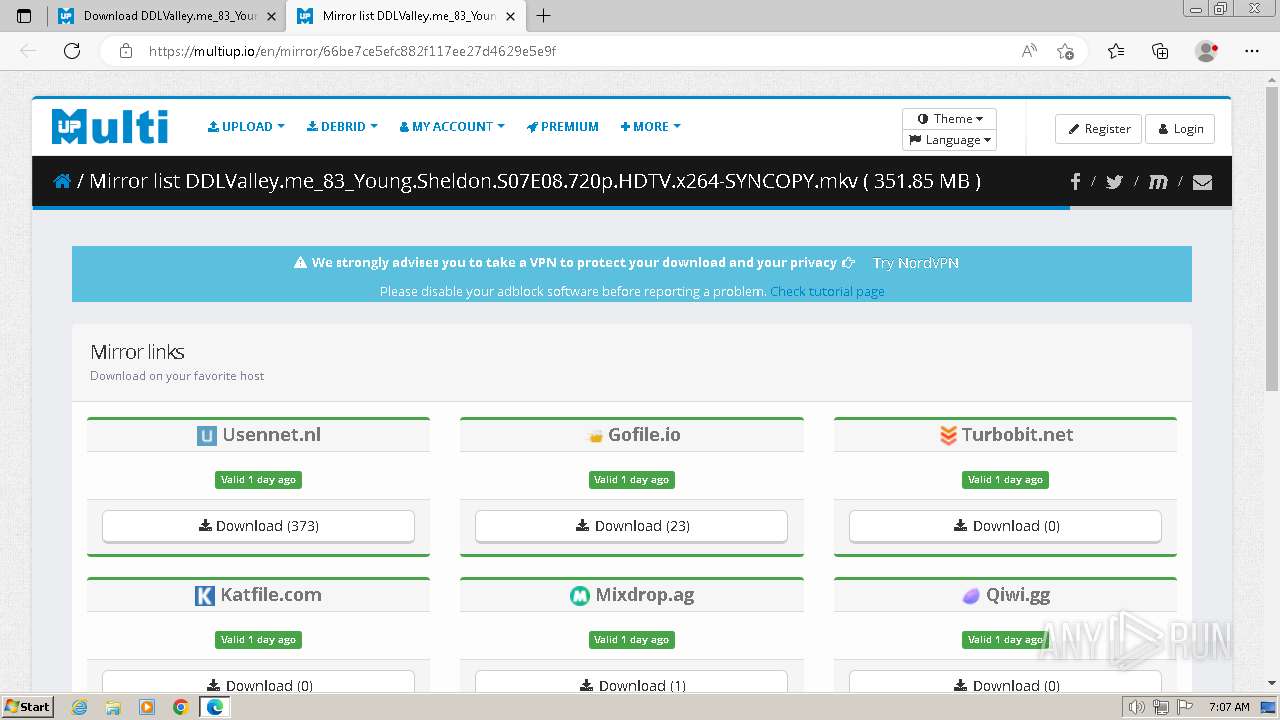Click the MultiUp logo
This screenshot has width=1280, height=720.
[110, 126]
